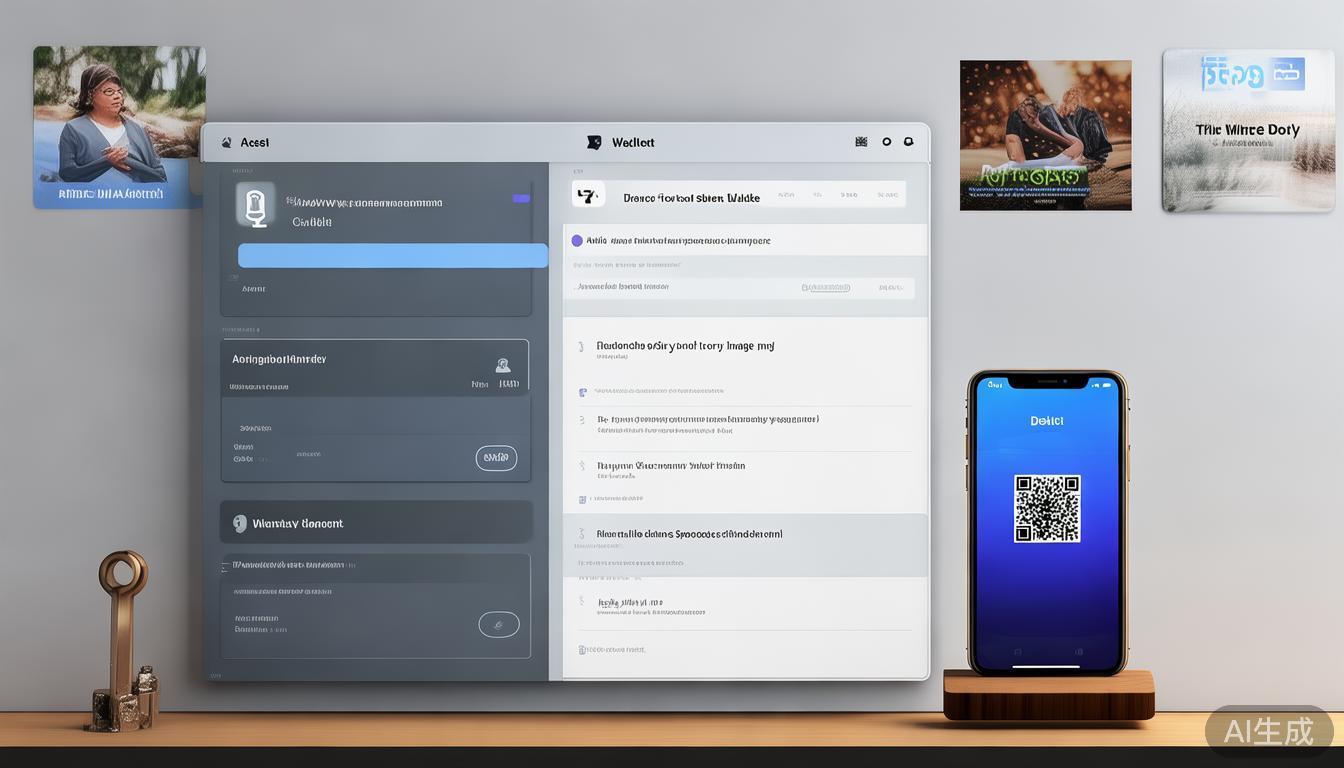Viewport: 1344px width, 768px height.
Task: Open the grid icon in the title bar
Action: pyautogui.click(x=861, y=142)
